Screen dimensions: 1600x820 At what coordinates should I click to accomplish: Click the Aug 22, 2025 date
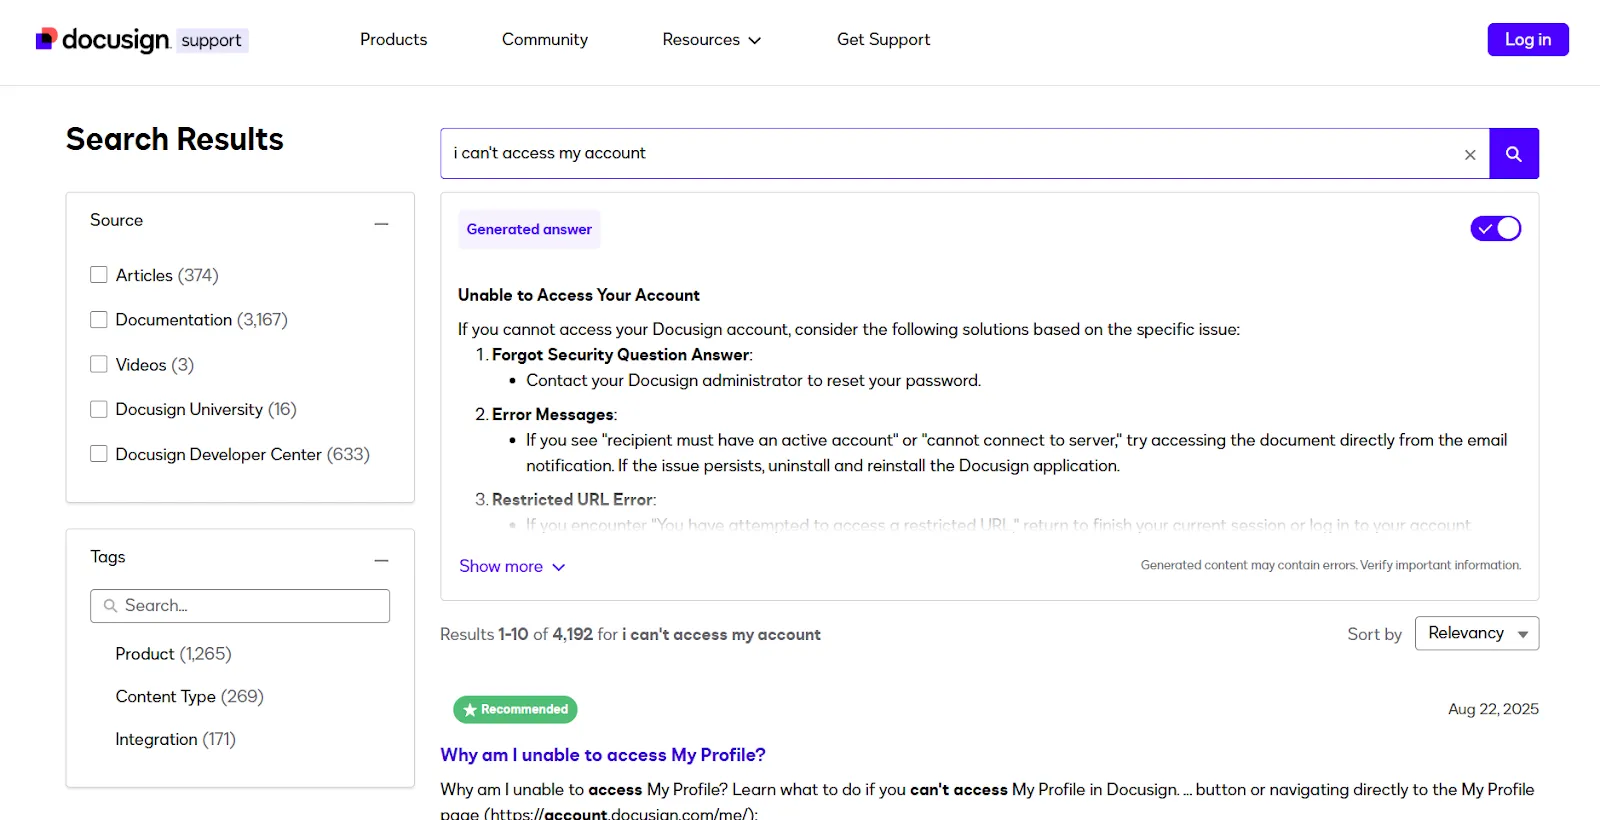point(1493,709)
